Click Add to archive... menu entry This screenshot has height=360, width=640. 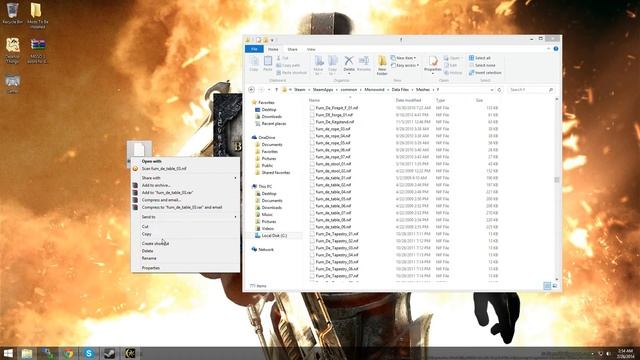coord(156,185)
